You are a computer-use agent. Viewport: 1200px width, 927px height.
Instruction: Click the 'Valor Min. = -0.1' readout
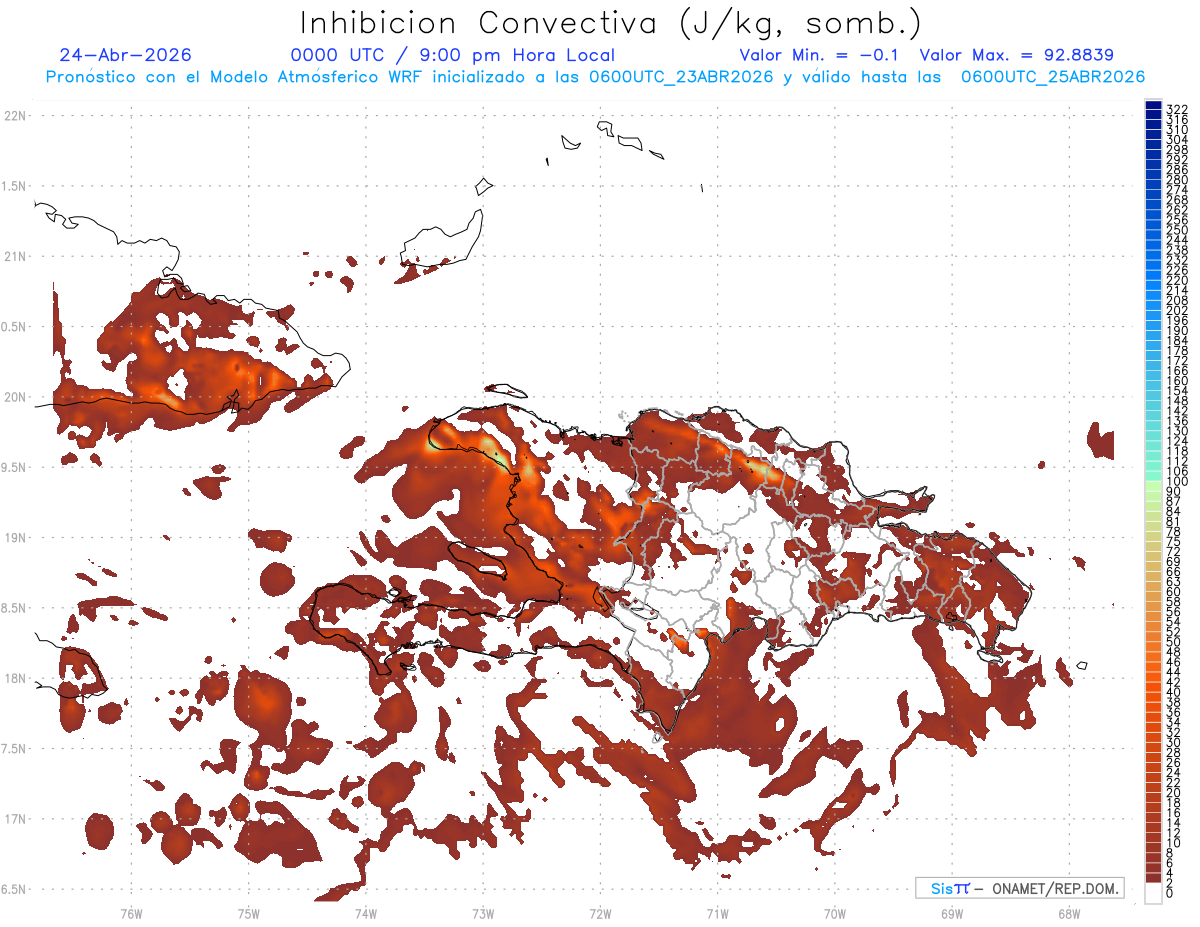(819, 56)
